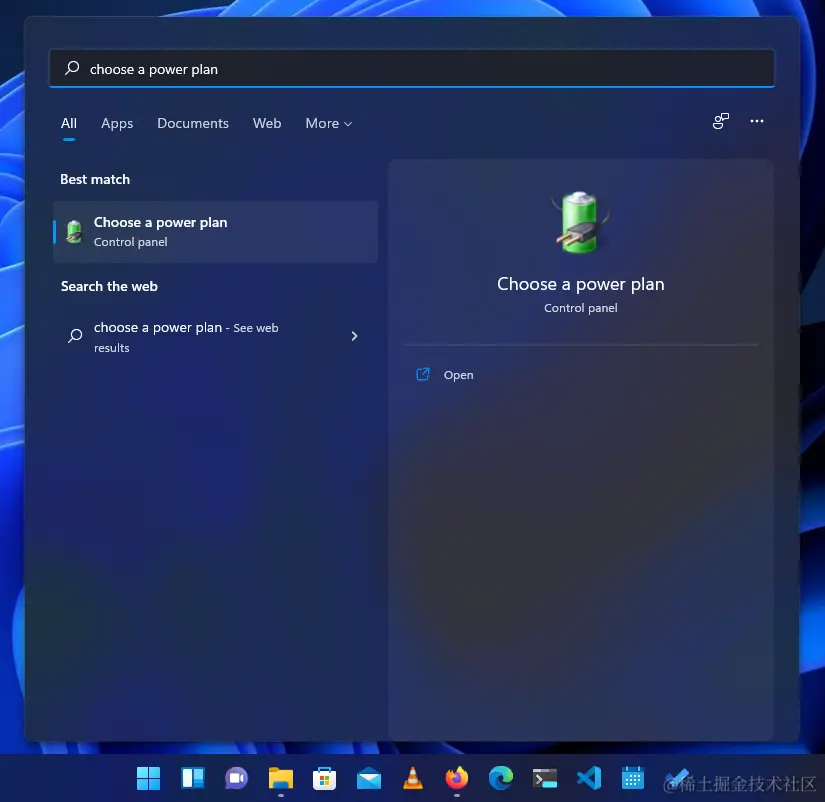Click the search box with 'choose a power plan'

(x=411, y=68)
